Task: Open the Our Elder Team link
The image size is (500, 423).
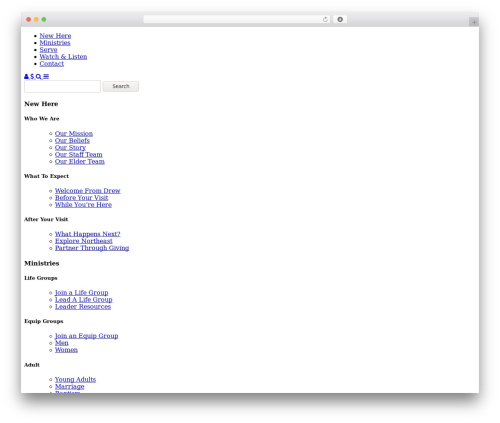Action: tap(80, 162)
